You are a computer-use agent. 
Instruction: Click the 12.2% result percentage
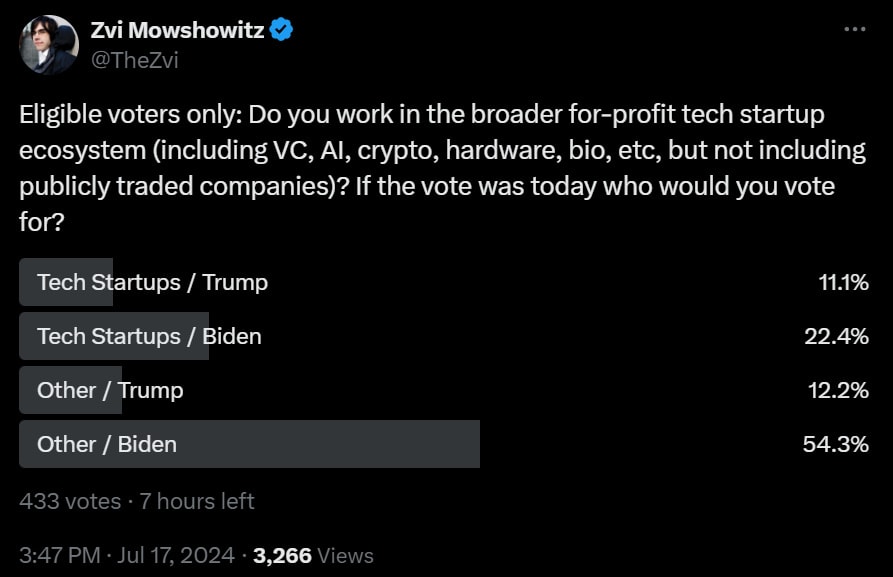coord(838,390)
